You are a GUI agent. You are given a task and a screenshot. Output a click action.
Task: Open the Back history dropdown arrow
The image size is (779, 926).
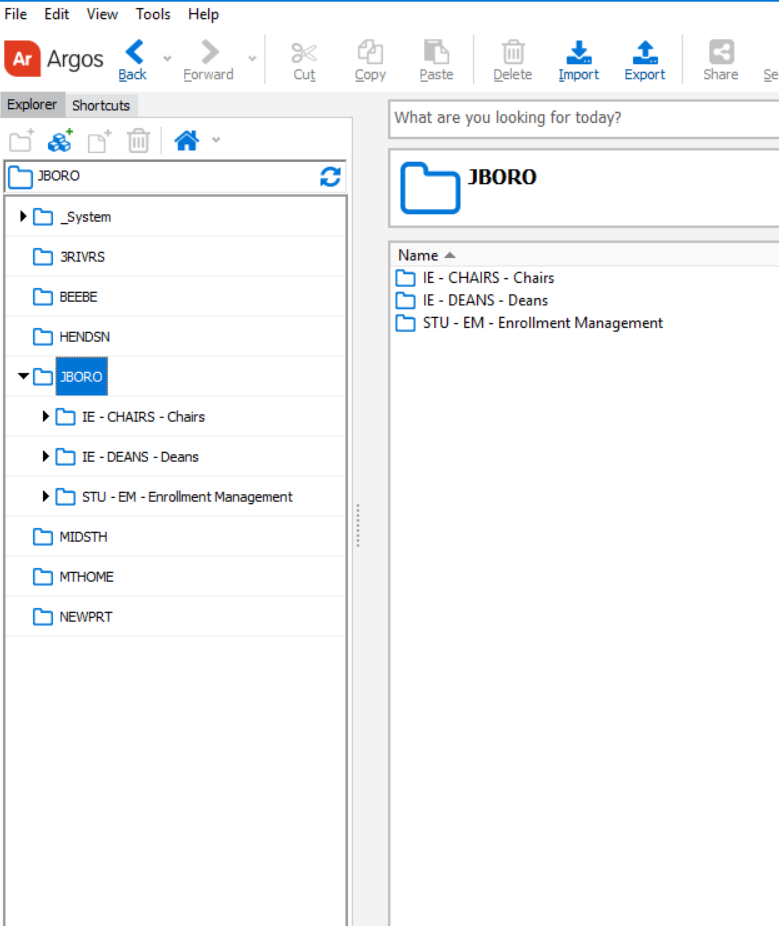tap(168, 58)
